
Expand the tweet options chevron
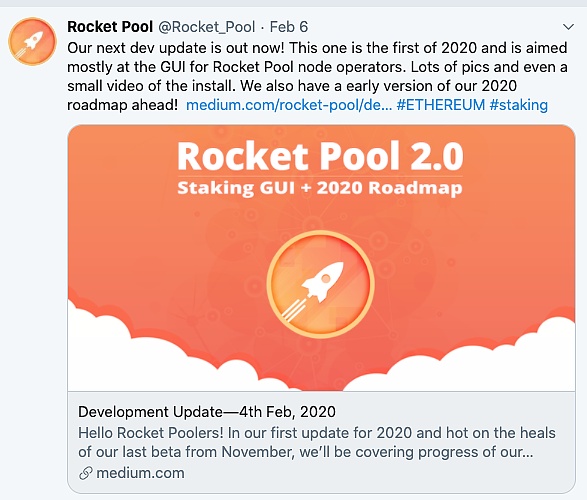tap(568, 27)
